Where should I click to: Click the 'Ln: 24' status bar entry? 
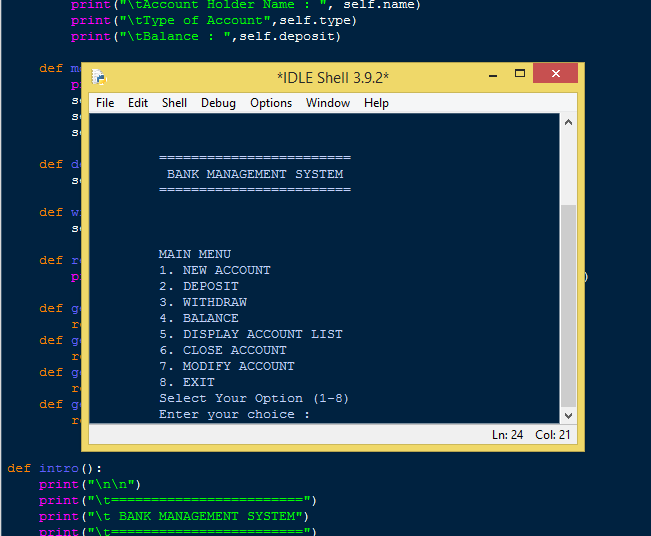507,435
